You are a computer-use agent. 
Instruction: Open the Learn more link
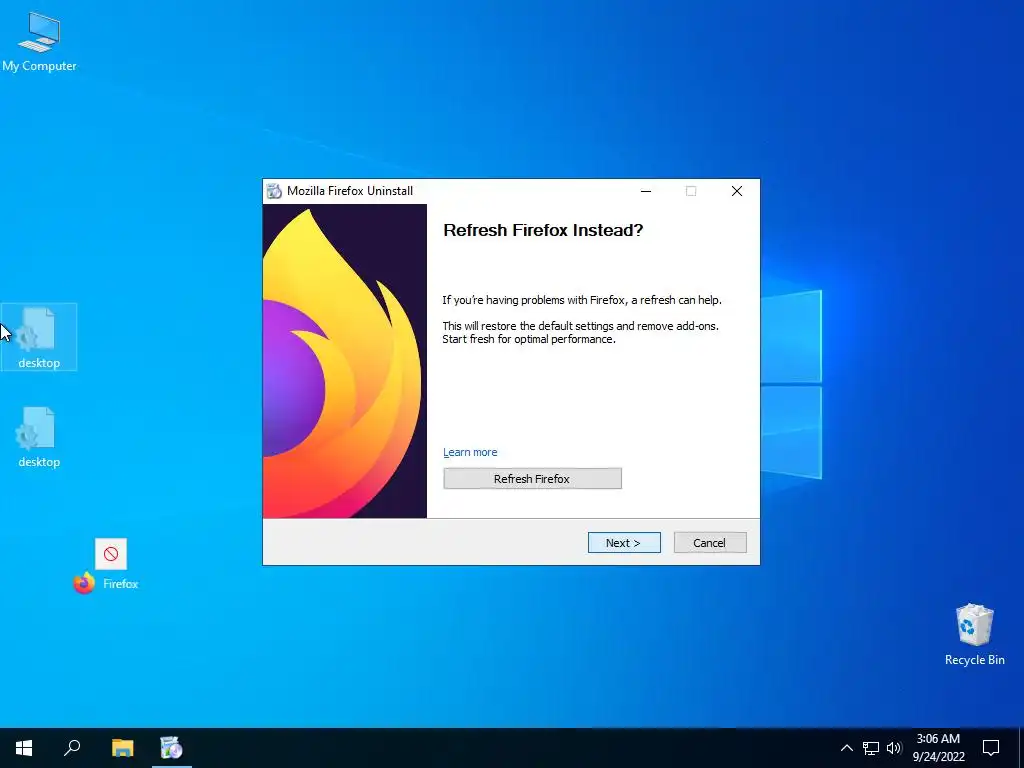470,452
